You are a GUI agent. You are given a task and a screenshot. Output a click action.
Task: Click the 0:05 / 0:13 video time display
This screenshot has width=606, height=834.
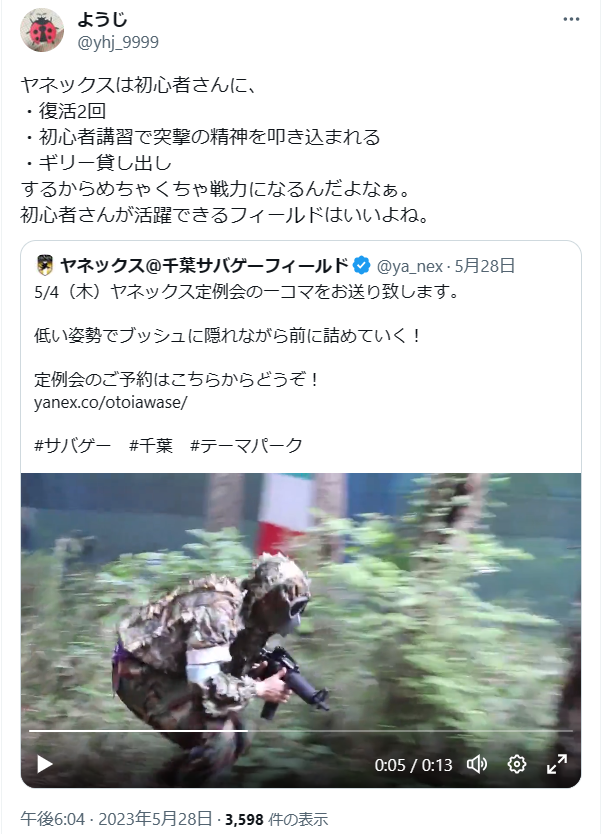click(413, 765)
